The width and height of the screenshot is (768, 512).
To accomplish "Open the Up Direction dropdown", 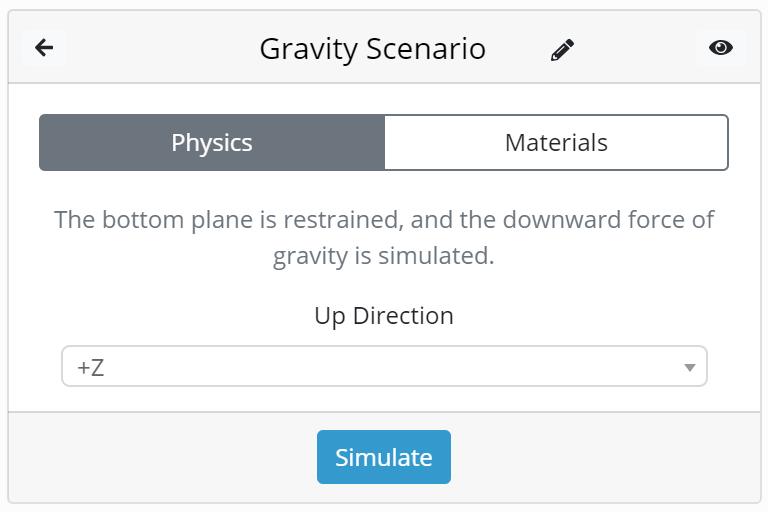I will (x=384, y=366).
